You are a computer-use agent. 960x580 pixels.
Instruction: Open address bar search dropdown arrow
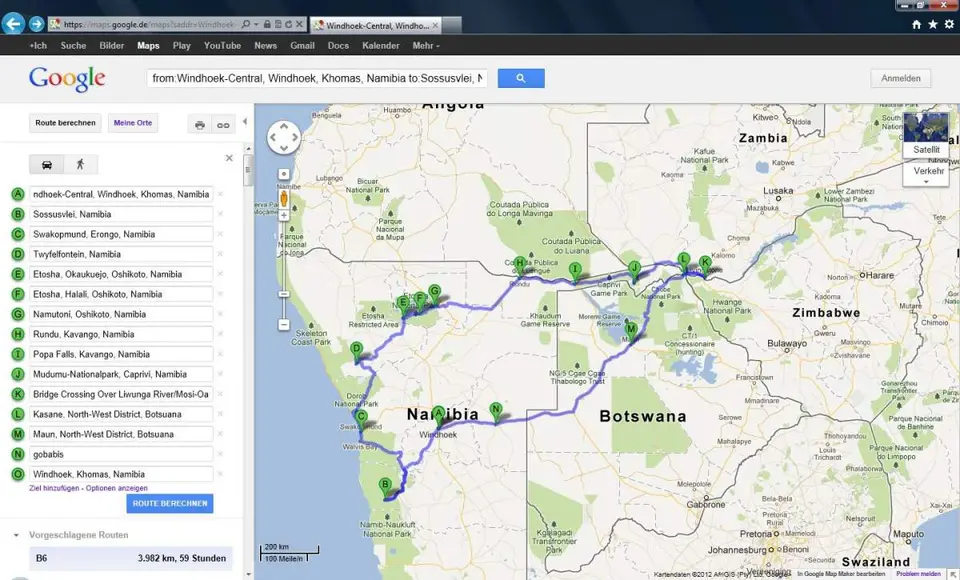[256, 24]
